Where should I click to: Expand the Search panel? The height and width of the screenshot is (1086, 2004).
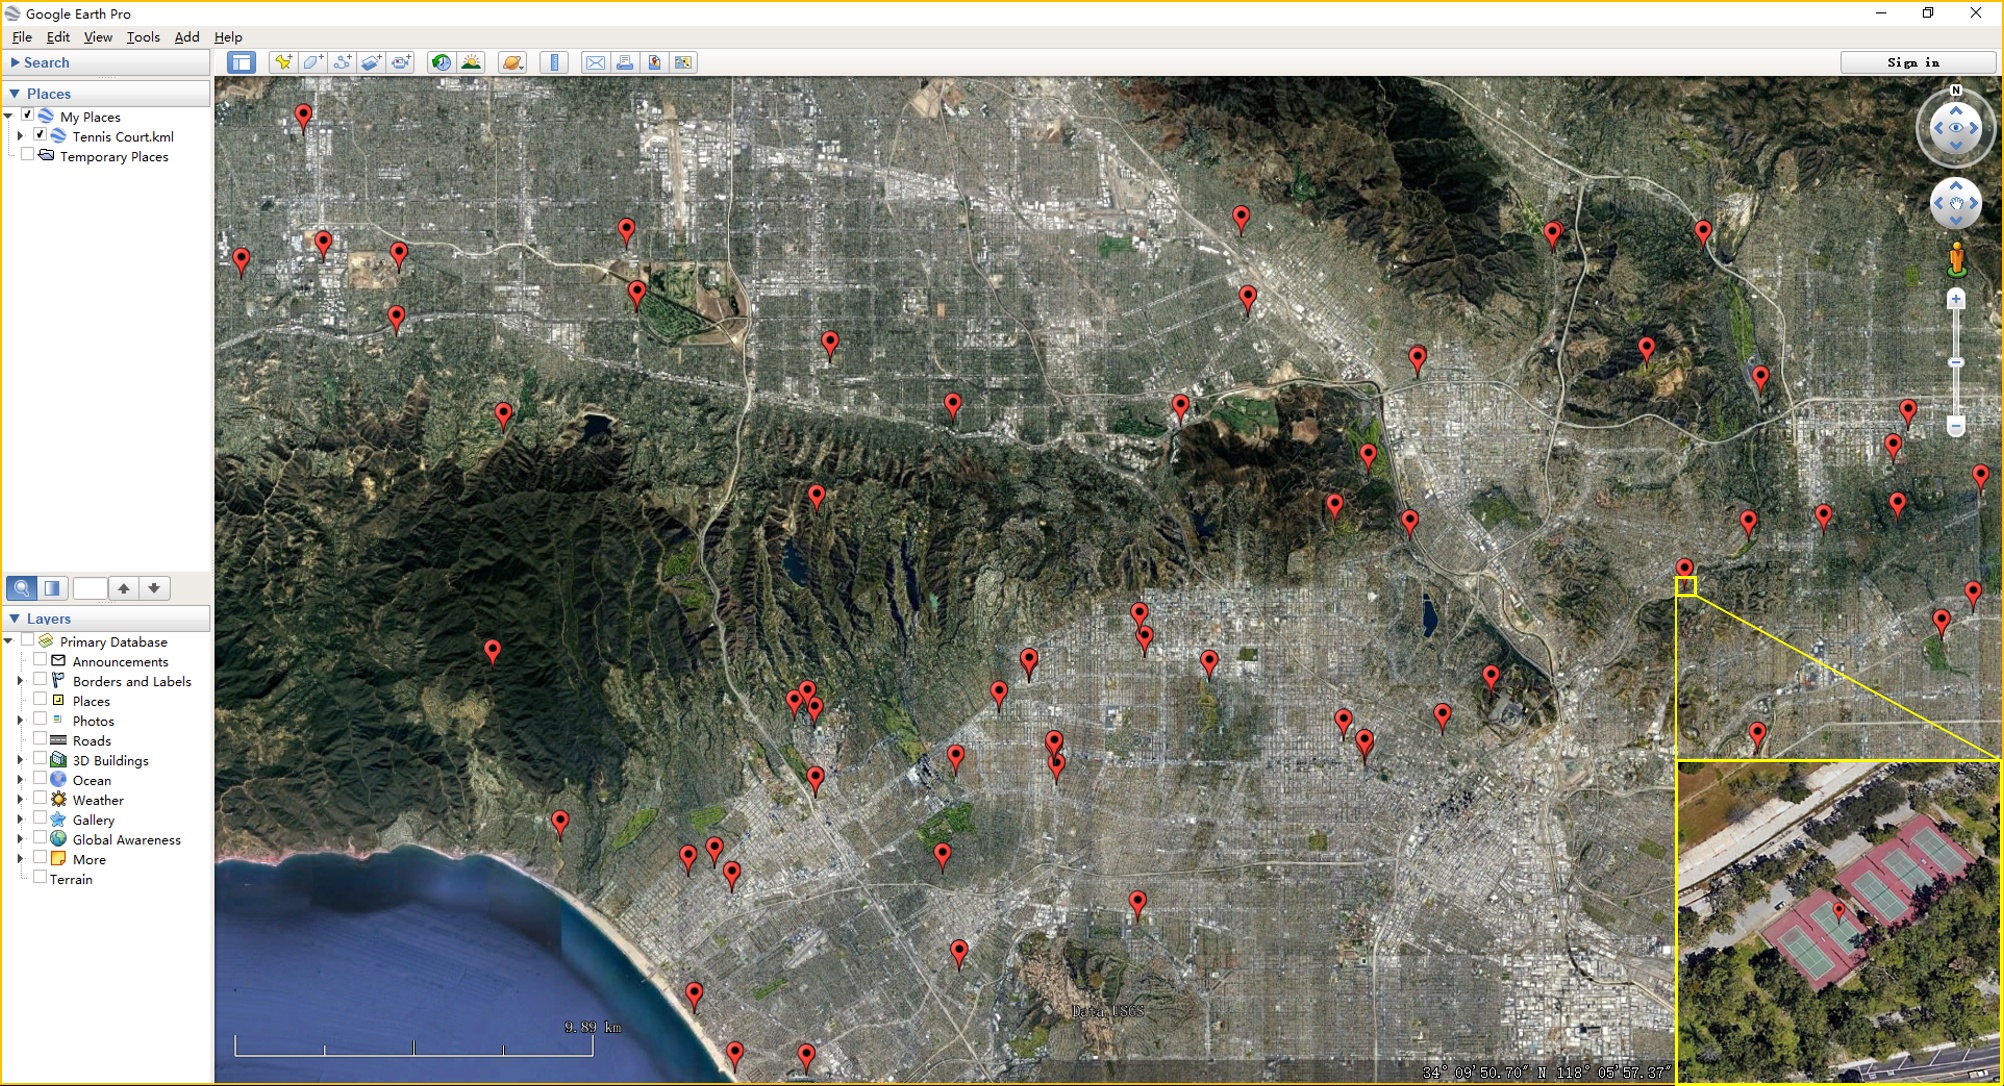coord(15,62)
